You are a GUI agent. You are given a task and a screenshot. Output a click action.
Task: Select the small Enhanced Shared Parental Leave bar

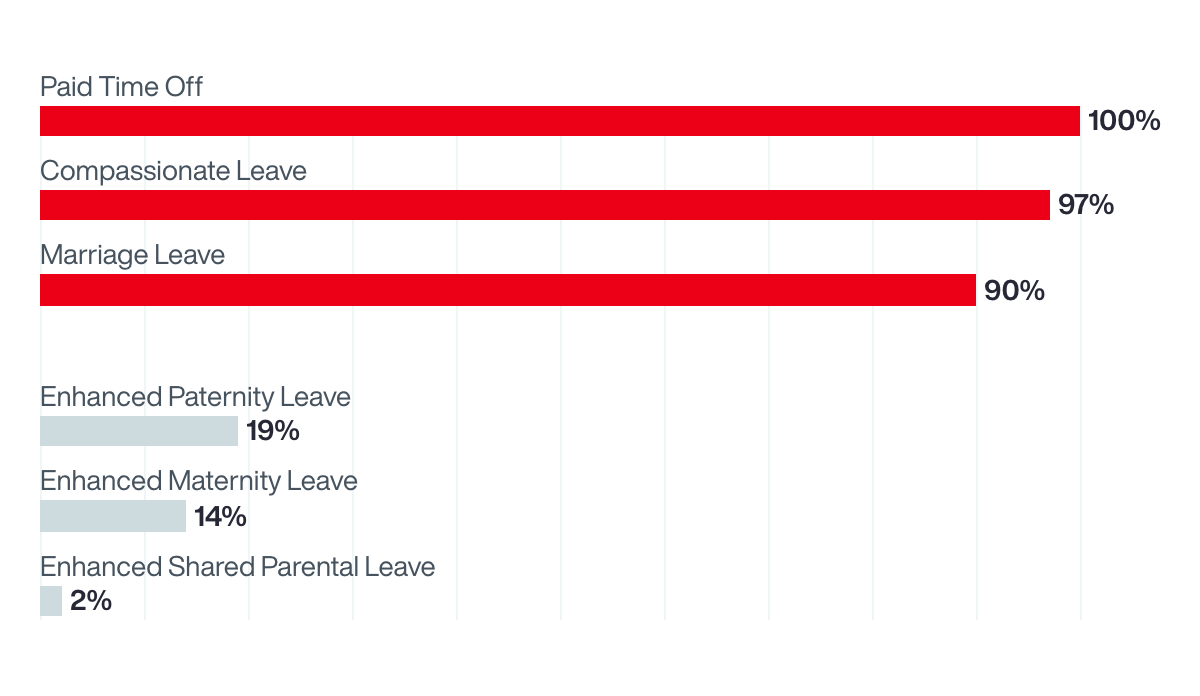point(51,601)
